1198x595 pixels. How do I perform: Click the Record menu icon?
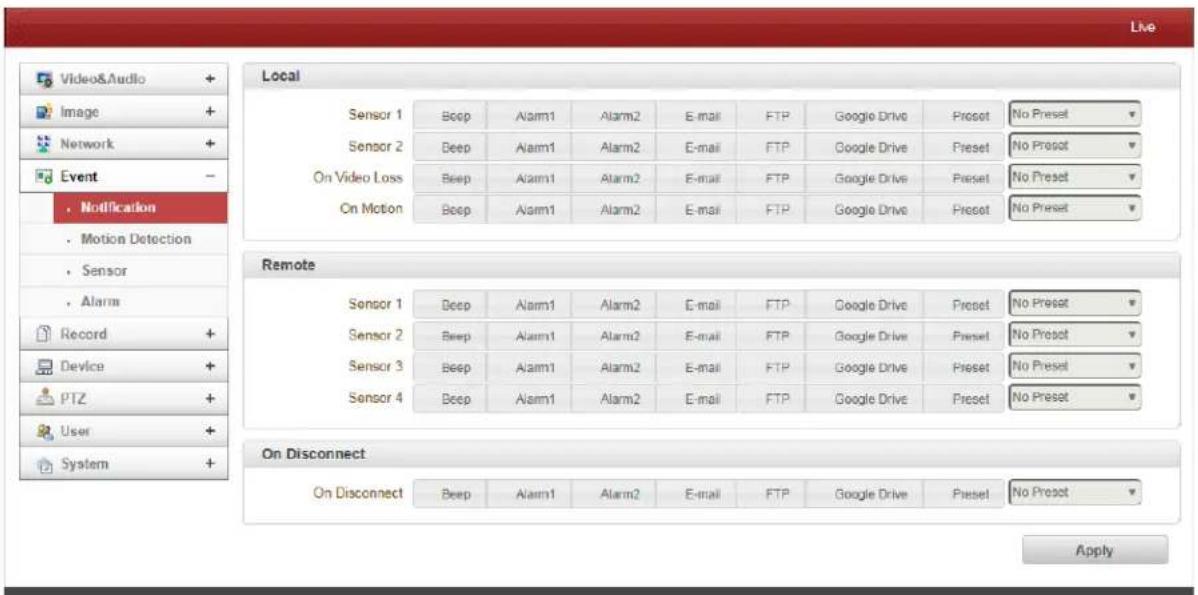[x=43, y=334]
